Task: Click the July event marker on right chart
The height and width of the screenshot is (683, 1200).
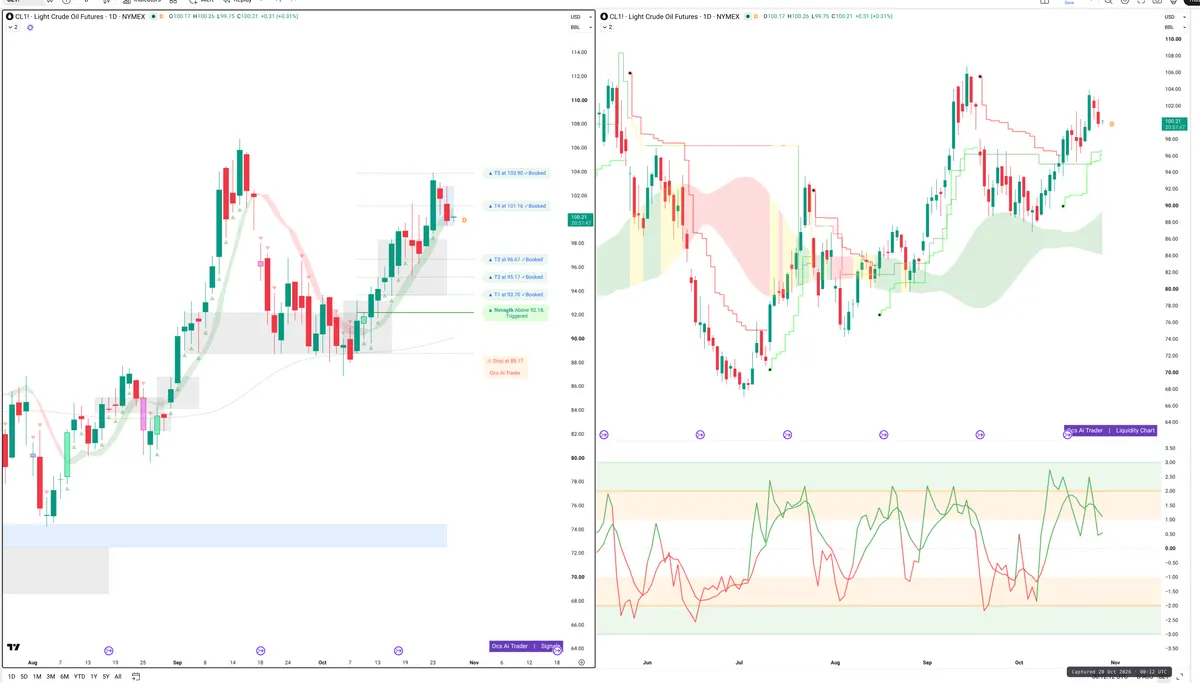Action: (x=788, y=435)
